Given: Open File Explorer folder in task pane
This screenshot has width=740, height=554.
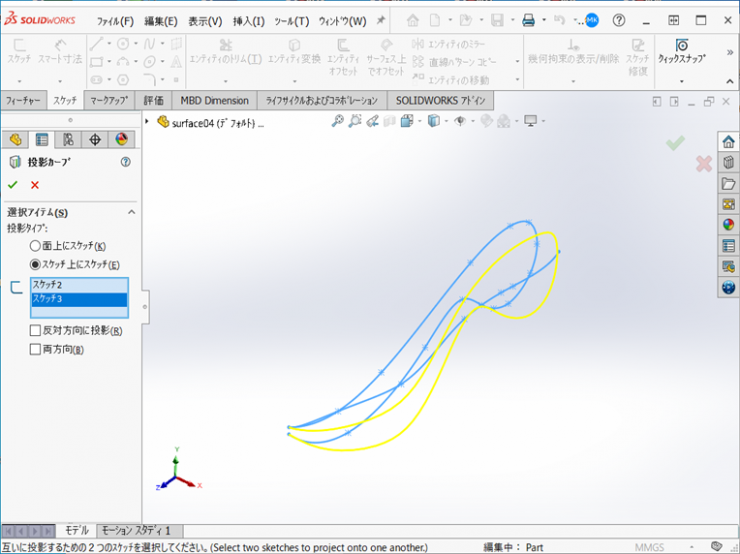Looking at the screenshot, I should click(x=728, y=183).
